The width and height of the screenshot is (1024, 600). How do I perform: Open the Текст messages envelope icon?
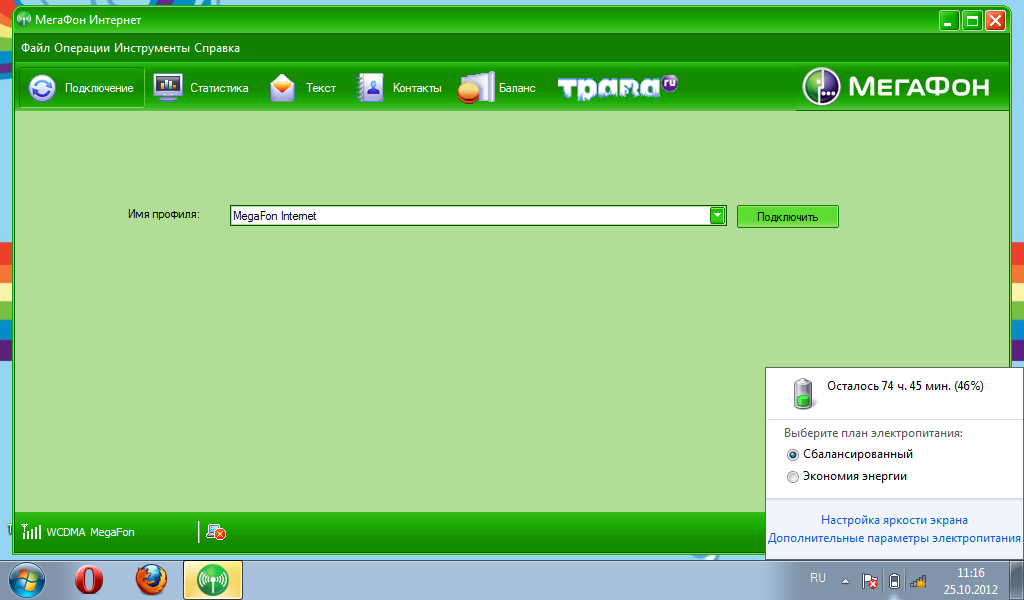coord(283,88)
